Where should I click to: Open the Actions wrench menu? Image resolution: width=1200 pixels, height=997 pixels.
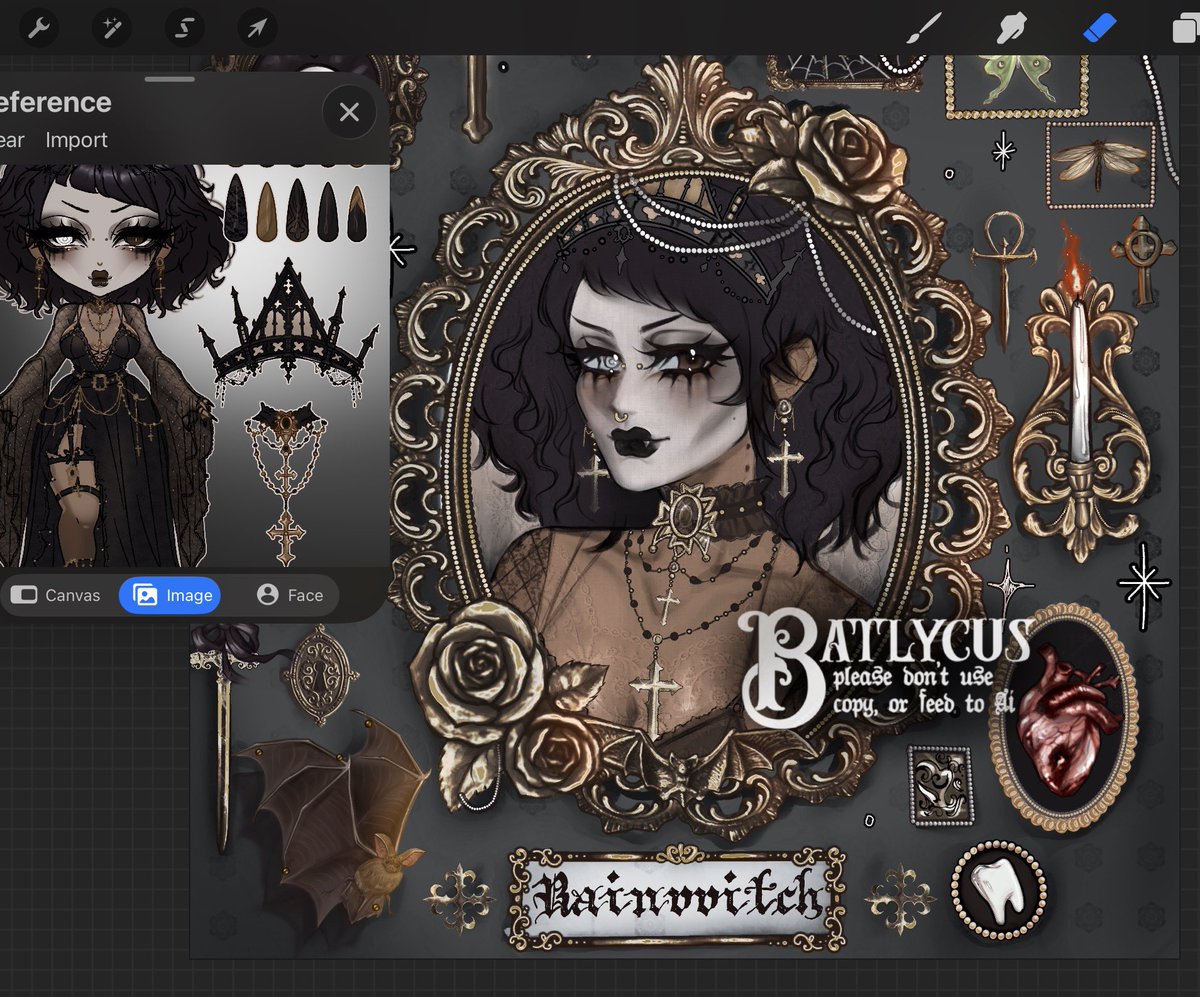(39, 28)
